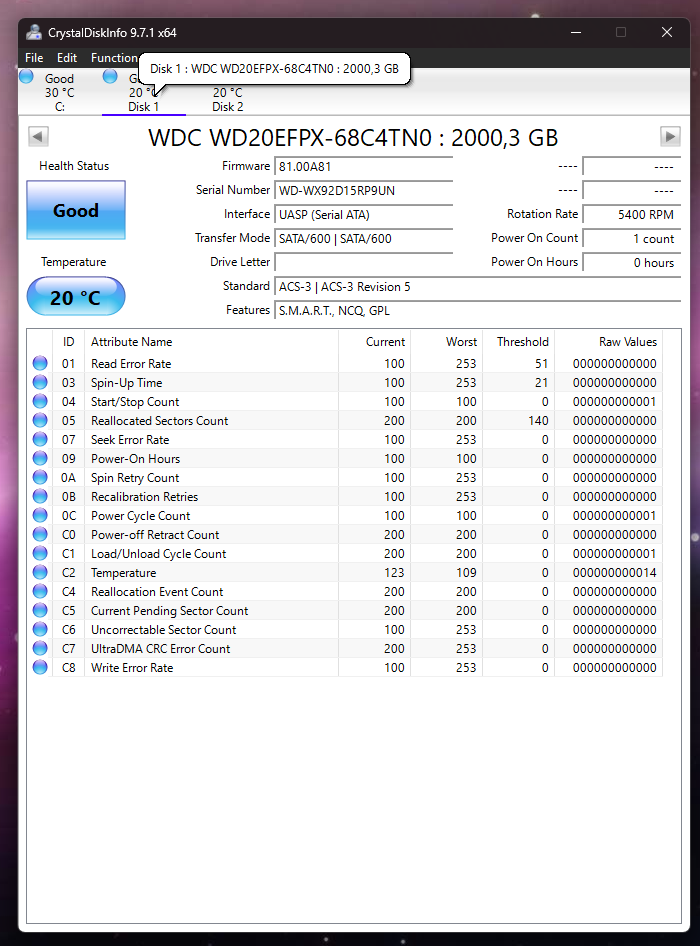Click the Rotation Rate value 5400 RPM
Image resolution: width=700 pixels, height=946 pixels.
tap(631, 215)
